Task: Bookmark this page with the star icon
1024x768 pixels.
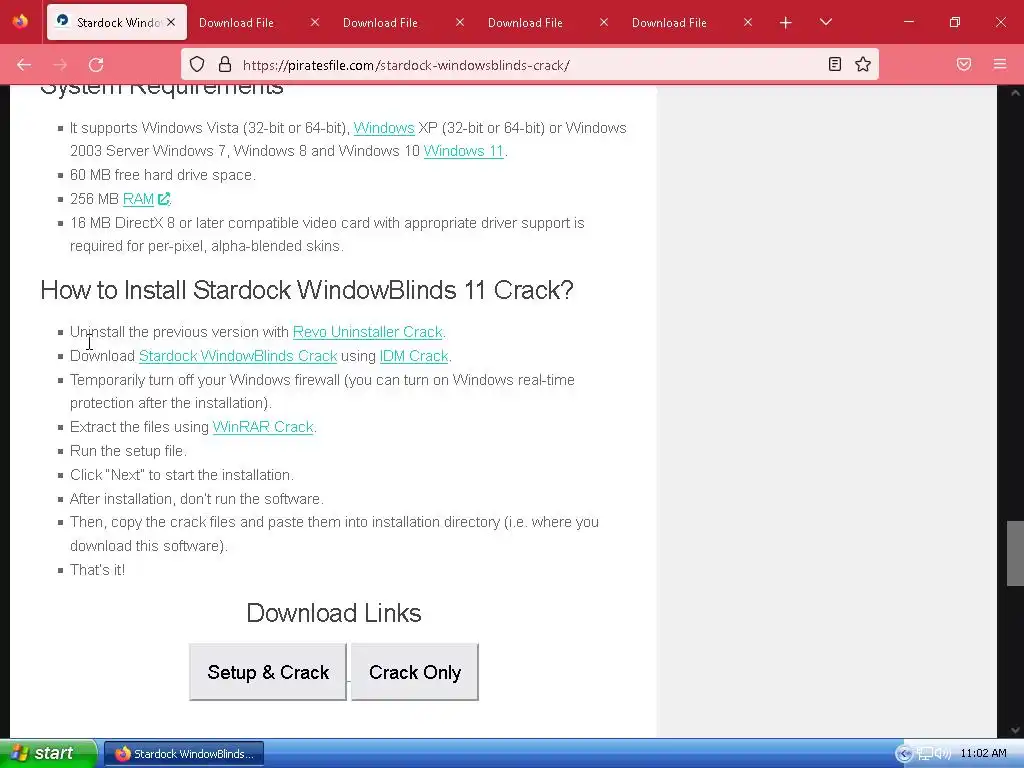Action: tap(863, 64)
